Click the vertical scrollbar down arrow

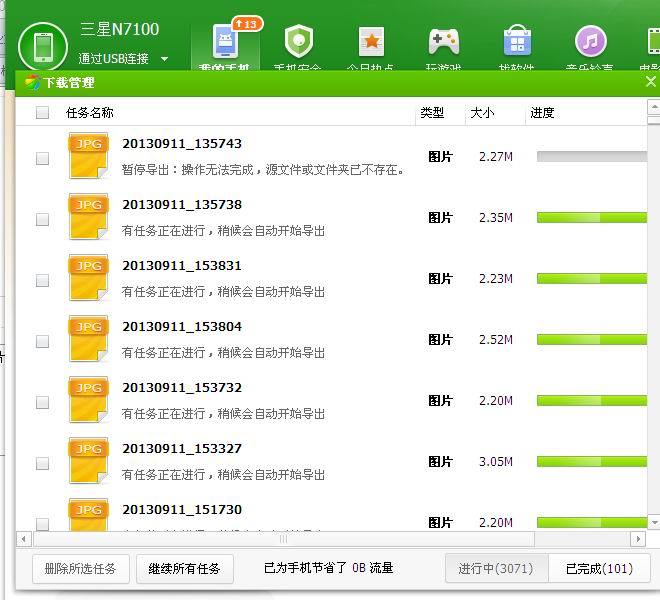654,523
